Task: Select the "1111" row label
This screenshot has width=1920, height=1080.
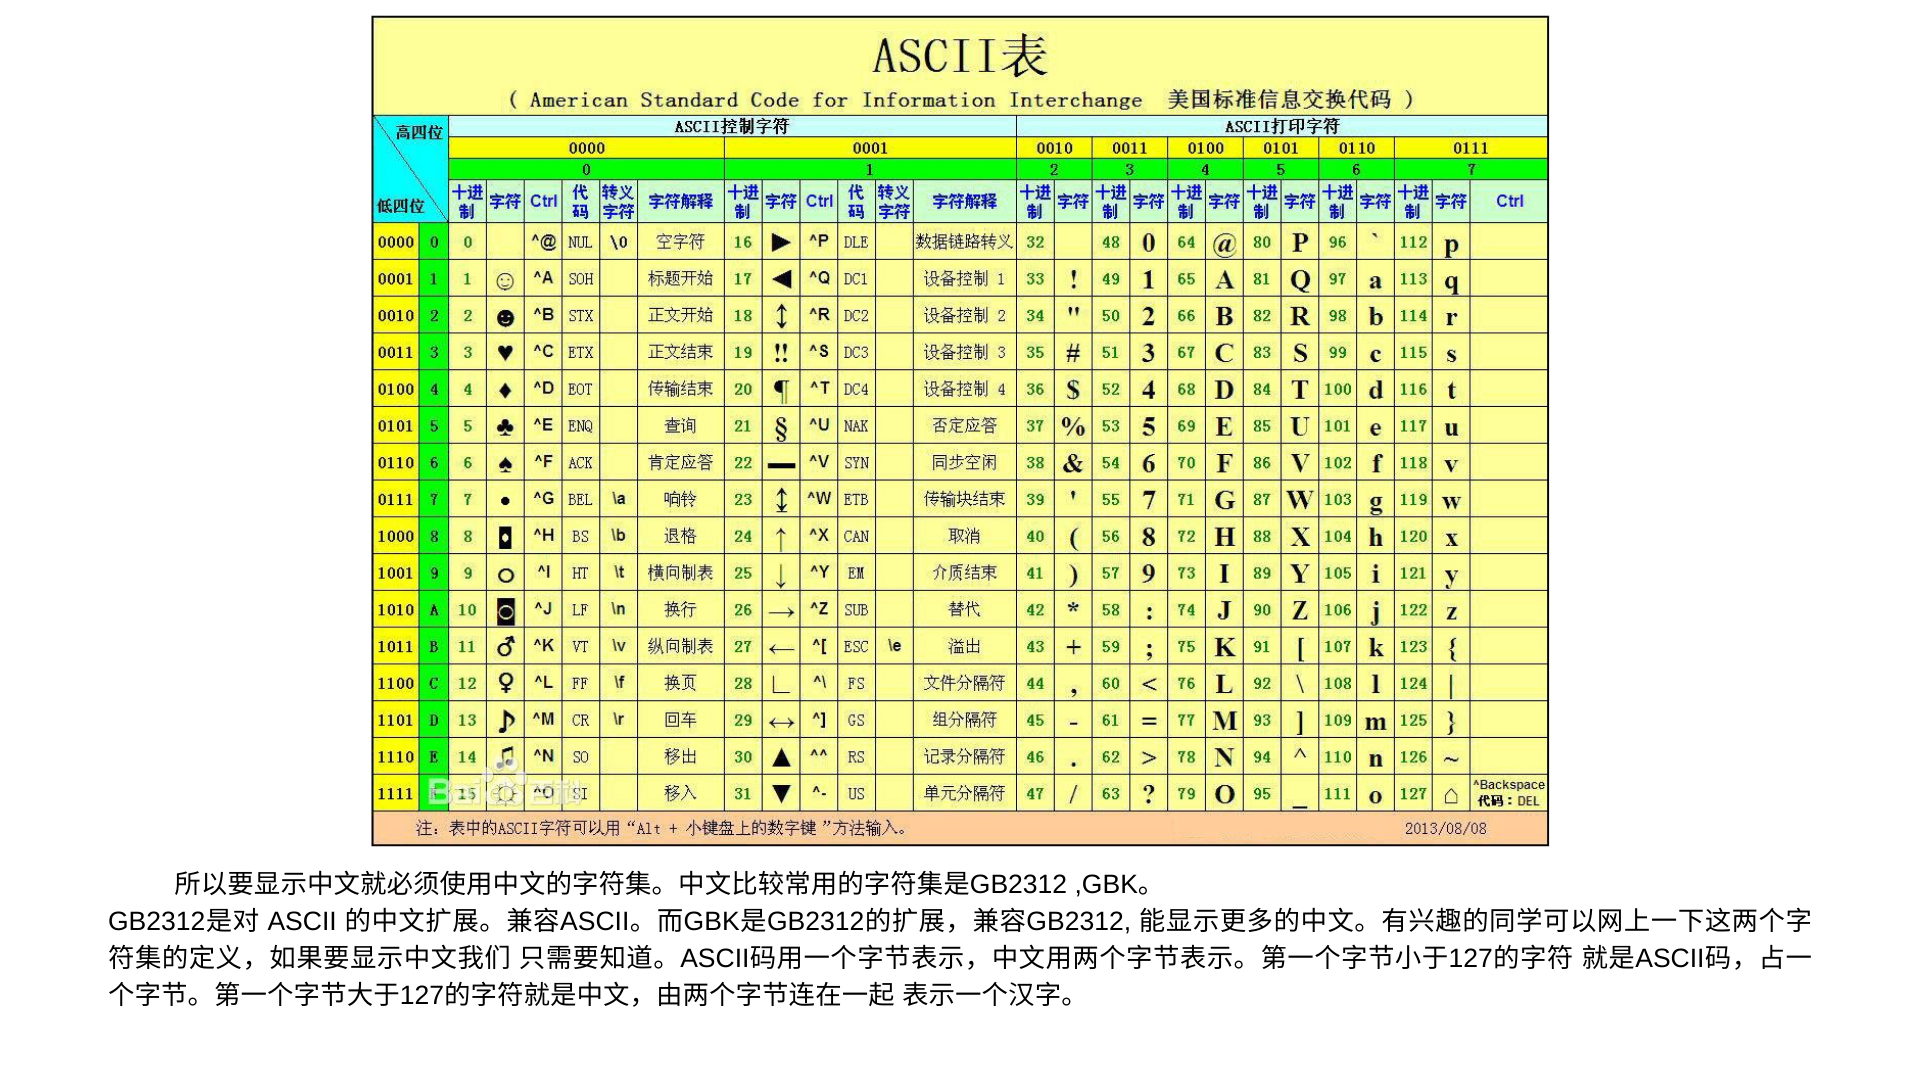Action: tap(396, 794)
